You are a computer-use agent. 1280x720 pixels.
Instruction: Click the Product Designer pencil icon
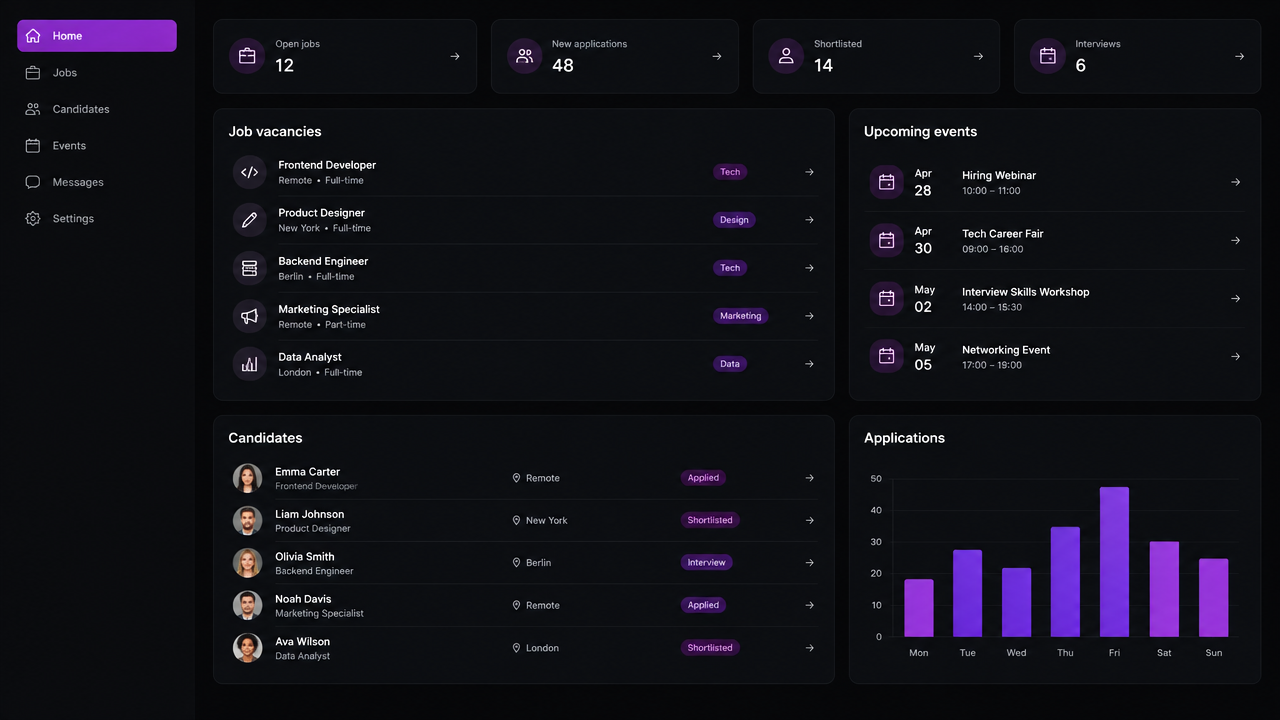(x=250, y=220)
